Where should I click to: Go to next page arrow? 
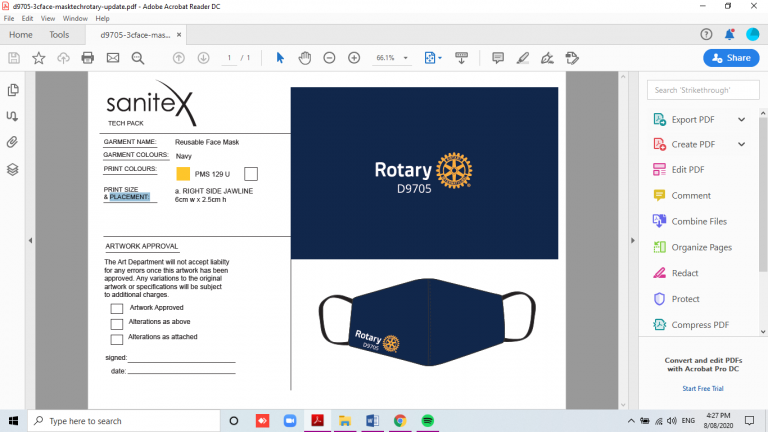tap(203, 58)
